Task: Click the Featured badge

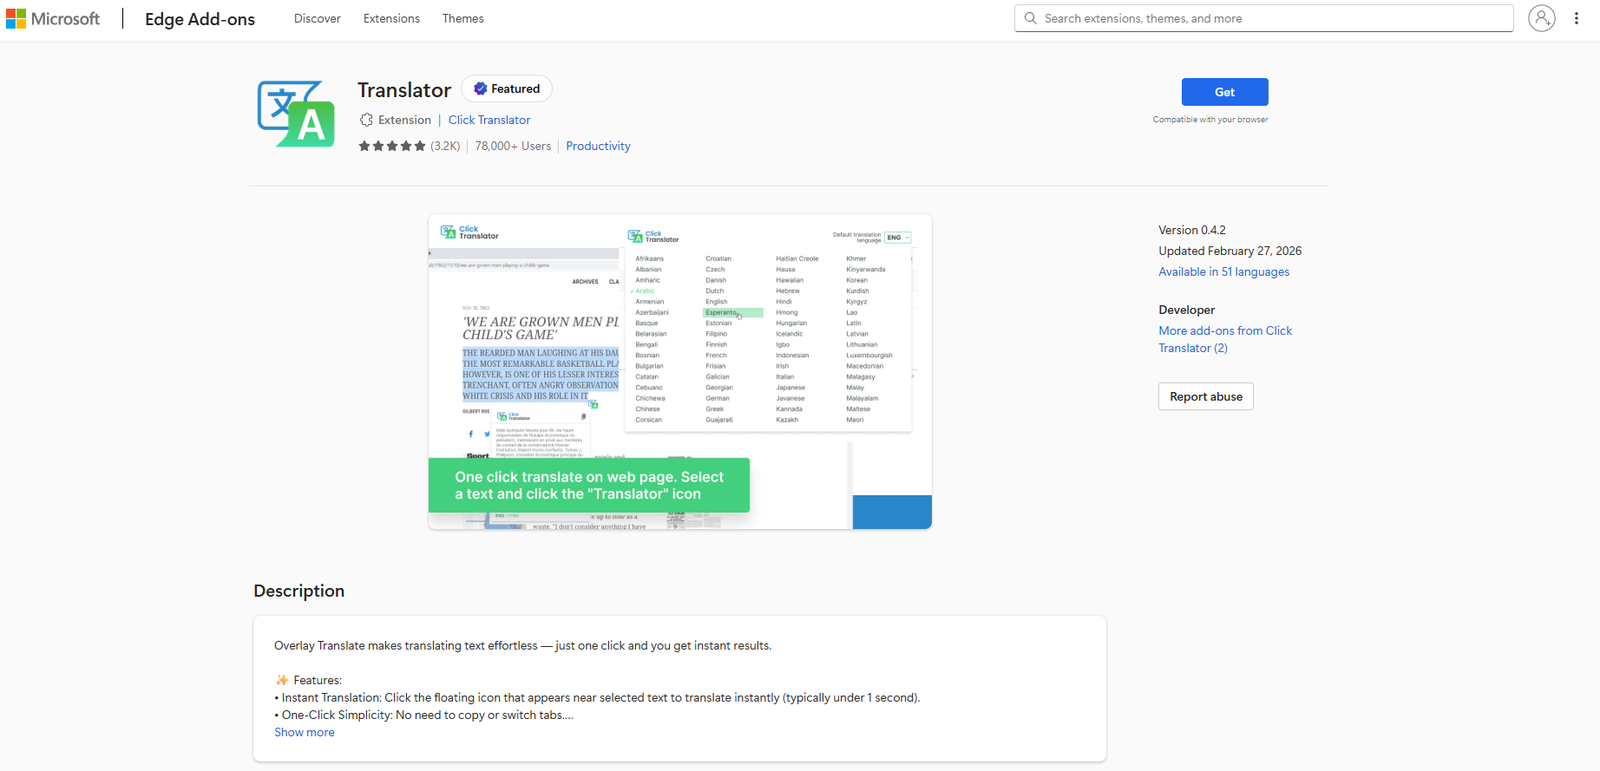Action: pos(506,89)
